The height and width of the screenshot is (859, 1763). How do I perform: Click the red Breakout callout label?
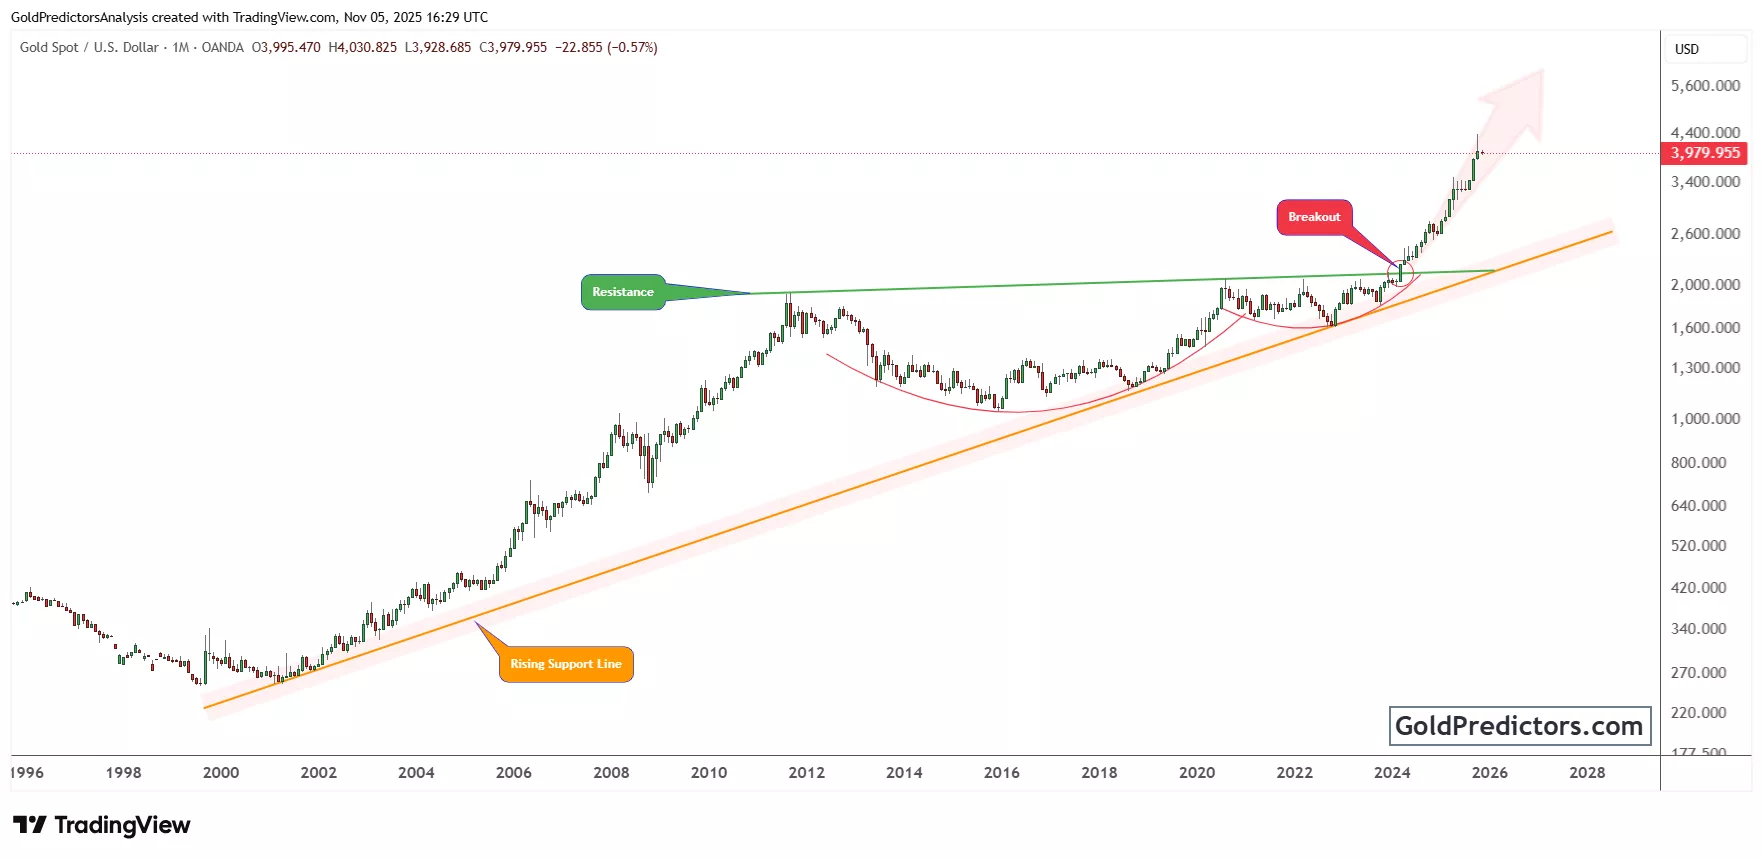[1314, 217]
